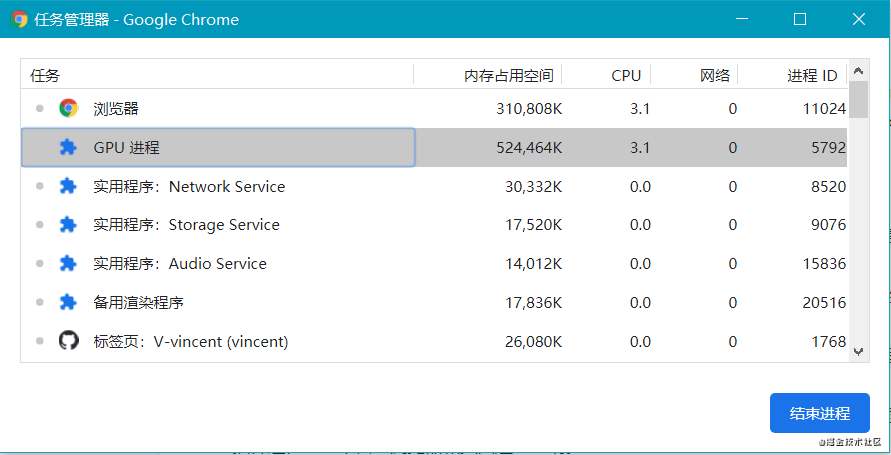The width and height of the screenshot is (891, 455).
Task: Minimize the 任务管理器 window
Action: (x=742, y=19)
